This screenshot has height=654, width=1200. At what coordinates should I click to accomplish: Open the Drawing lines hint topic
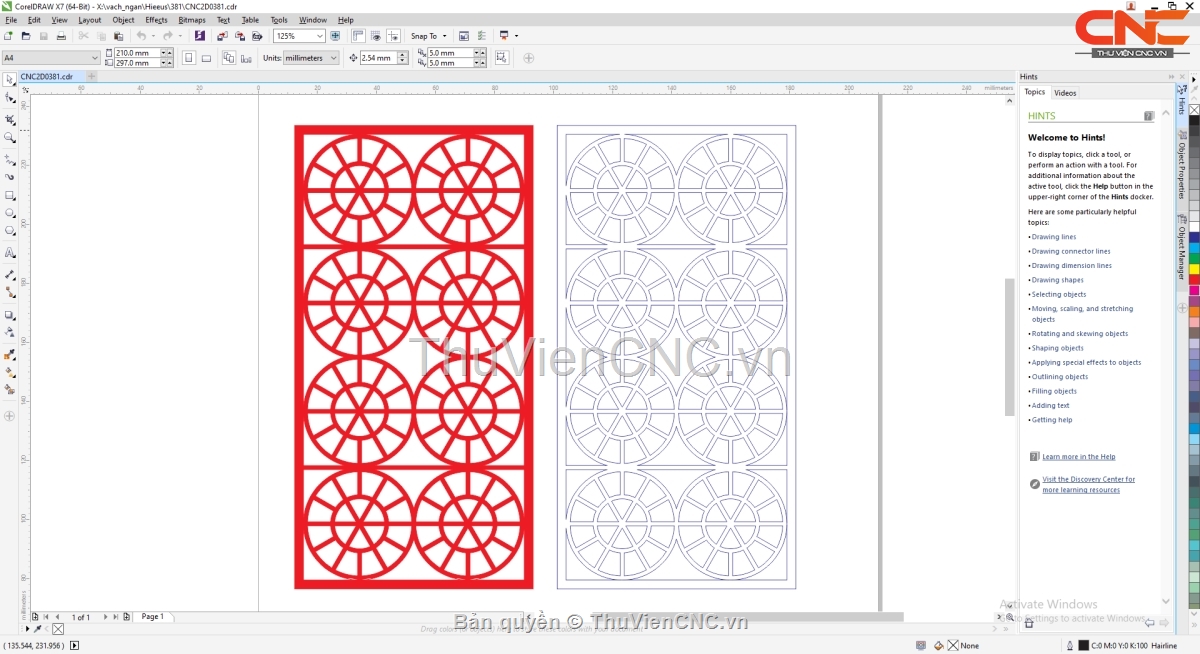coord(1054,237)
